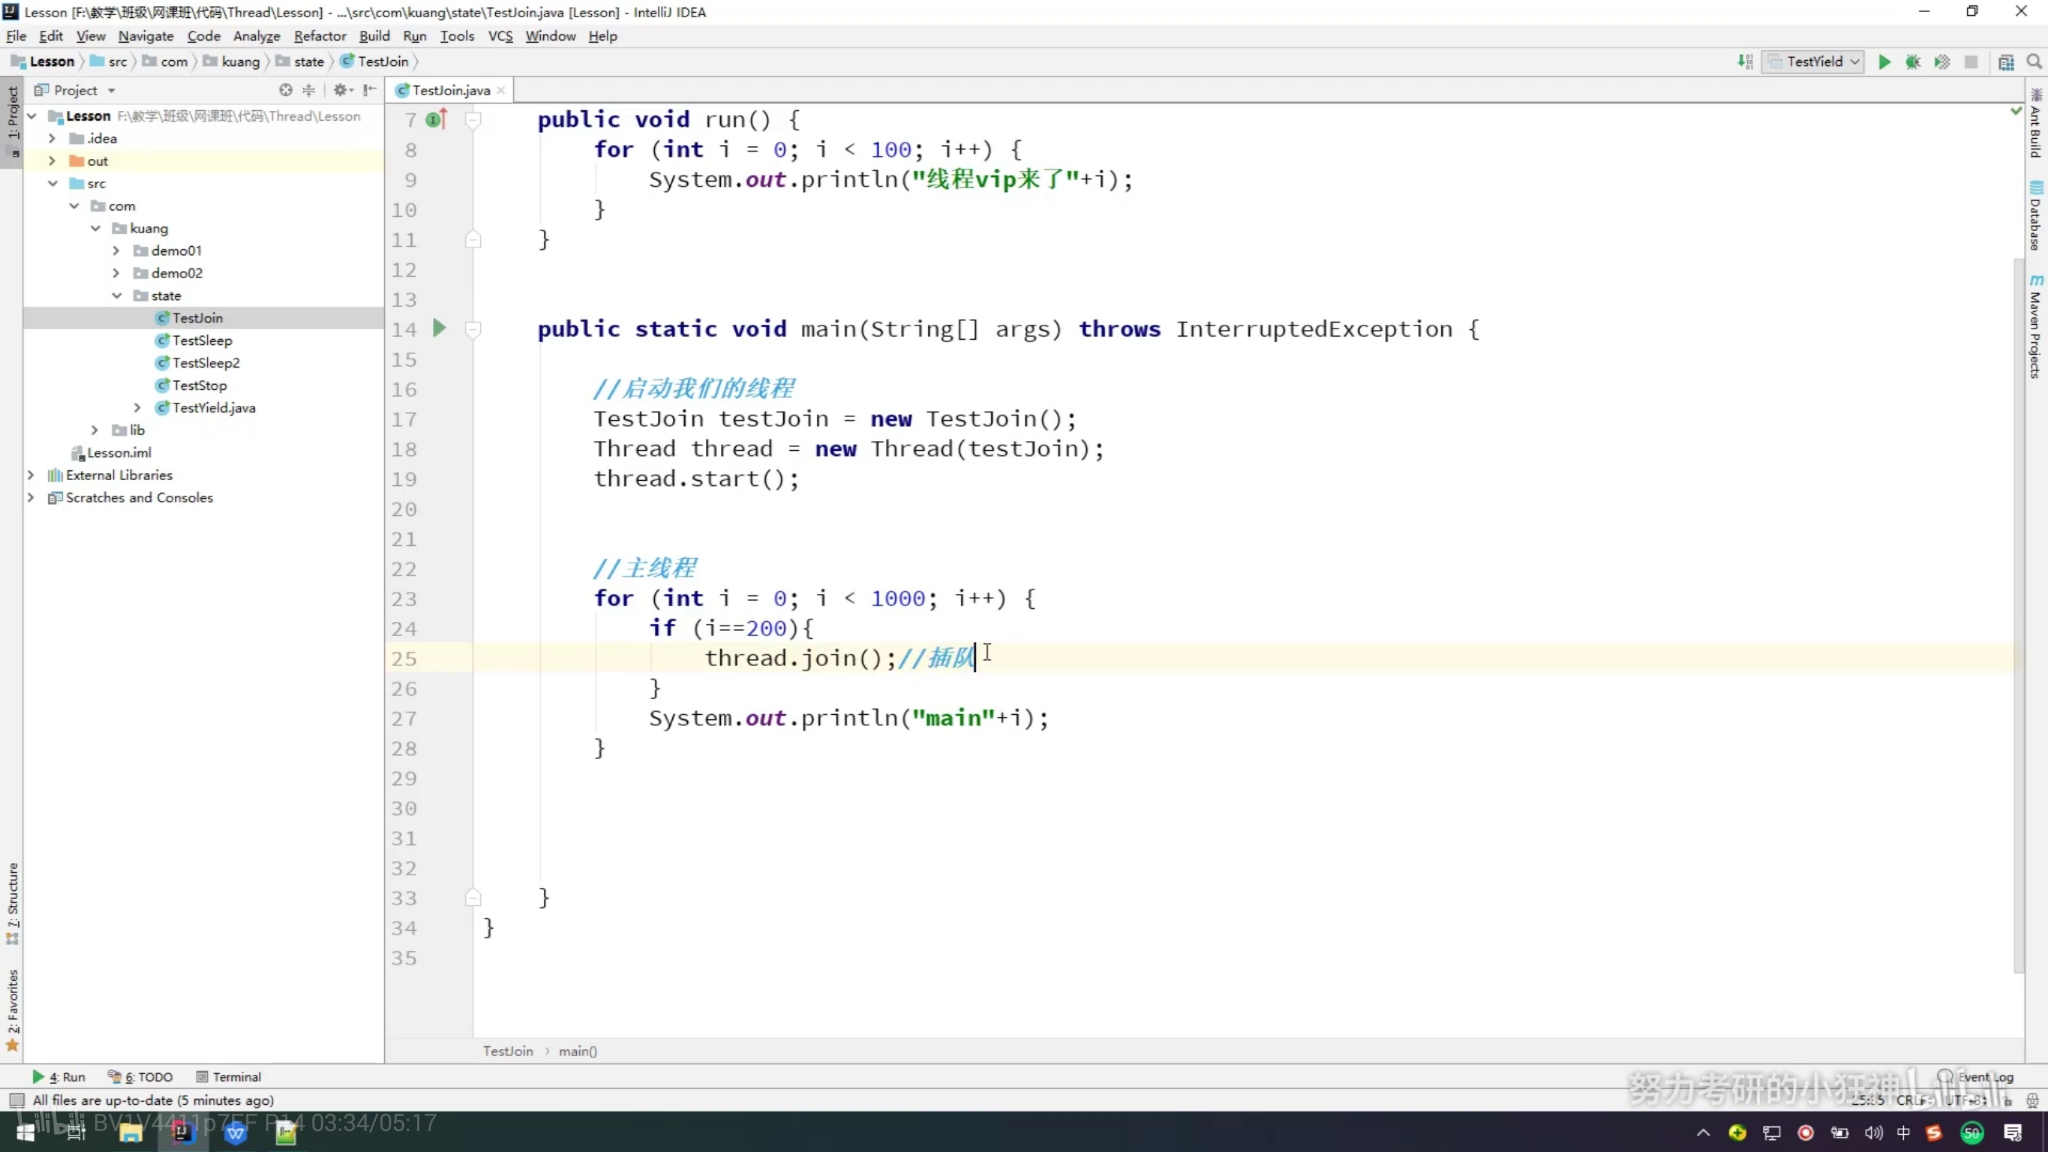Click the stop process square icon

pyautogui.click(x=1971, y=62)
